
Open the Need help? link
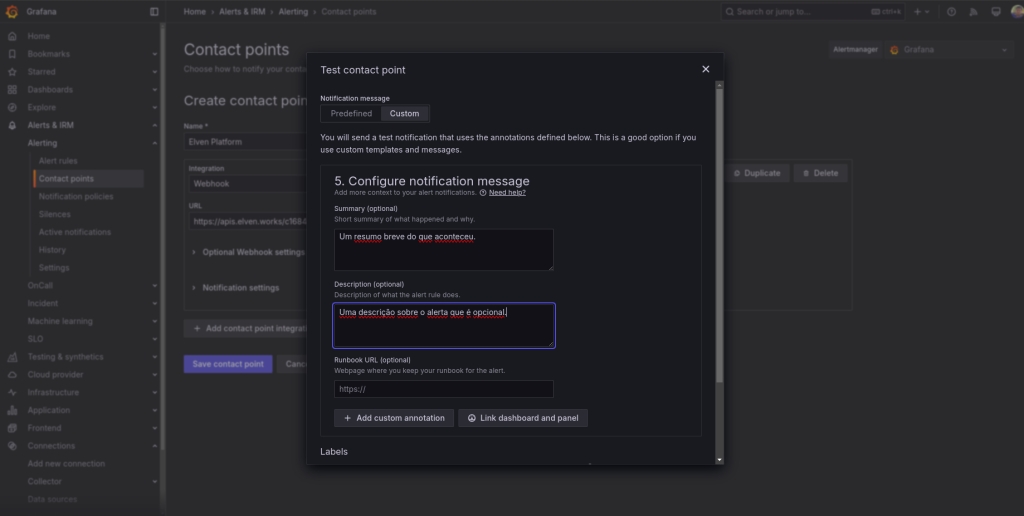507,192
